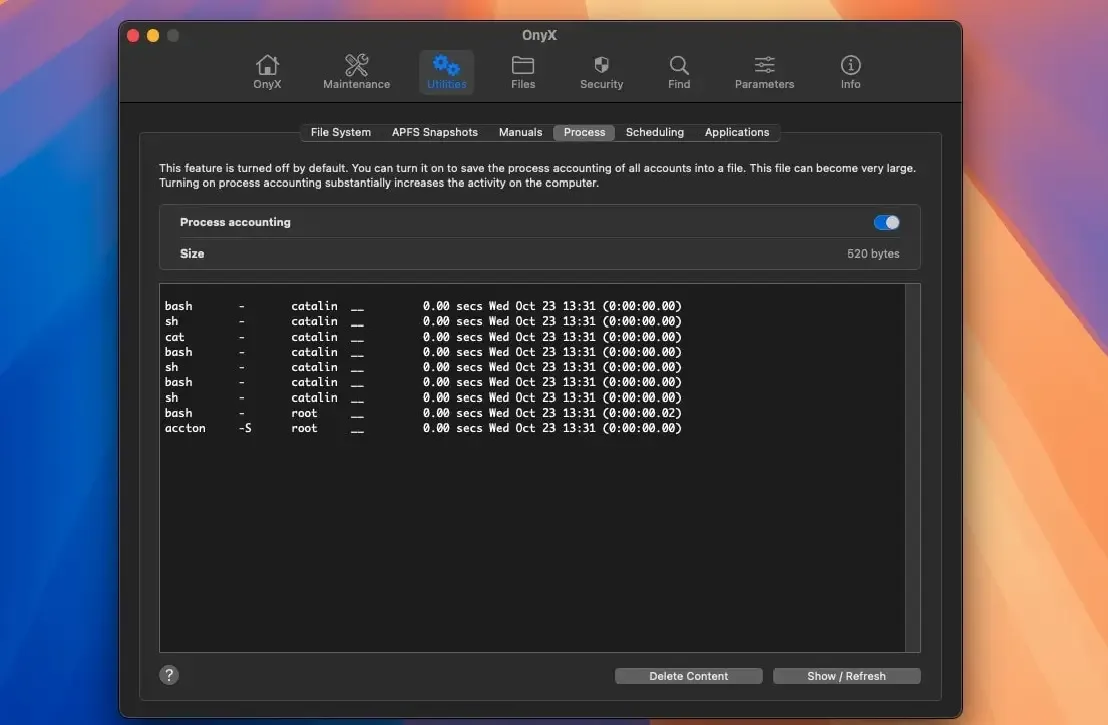Screen dimensions: 1108x725
Task: Open the Maintenance tools section
Action: click(x=356, y=72)
